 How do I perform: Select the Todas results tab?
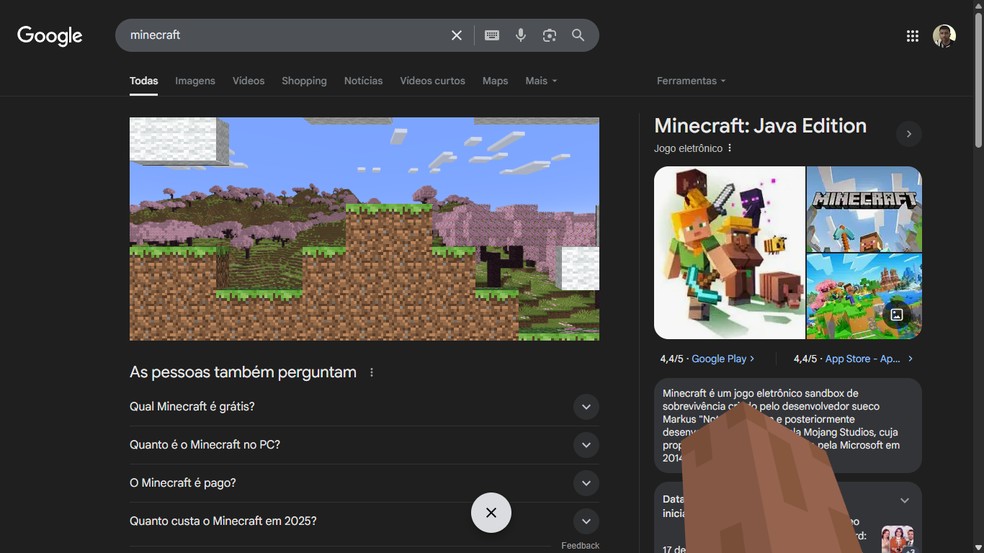144,81
